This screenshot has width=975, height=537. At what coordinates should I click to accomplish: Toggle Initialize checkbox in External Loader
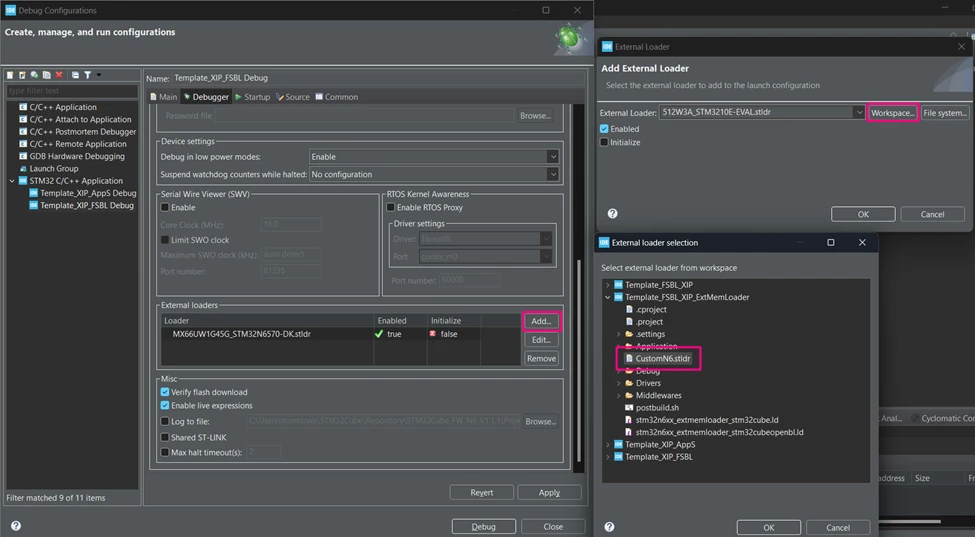(x=604, y=142)
